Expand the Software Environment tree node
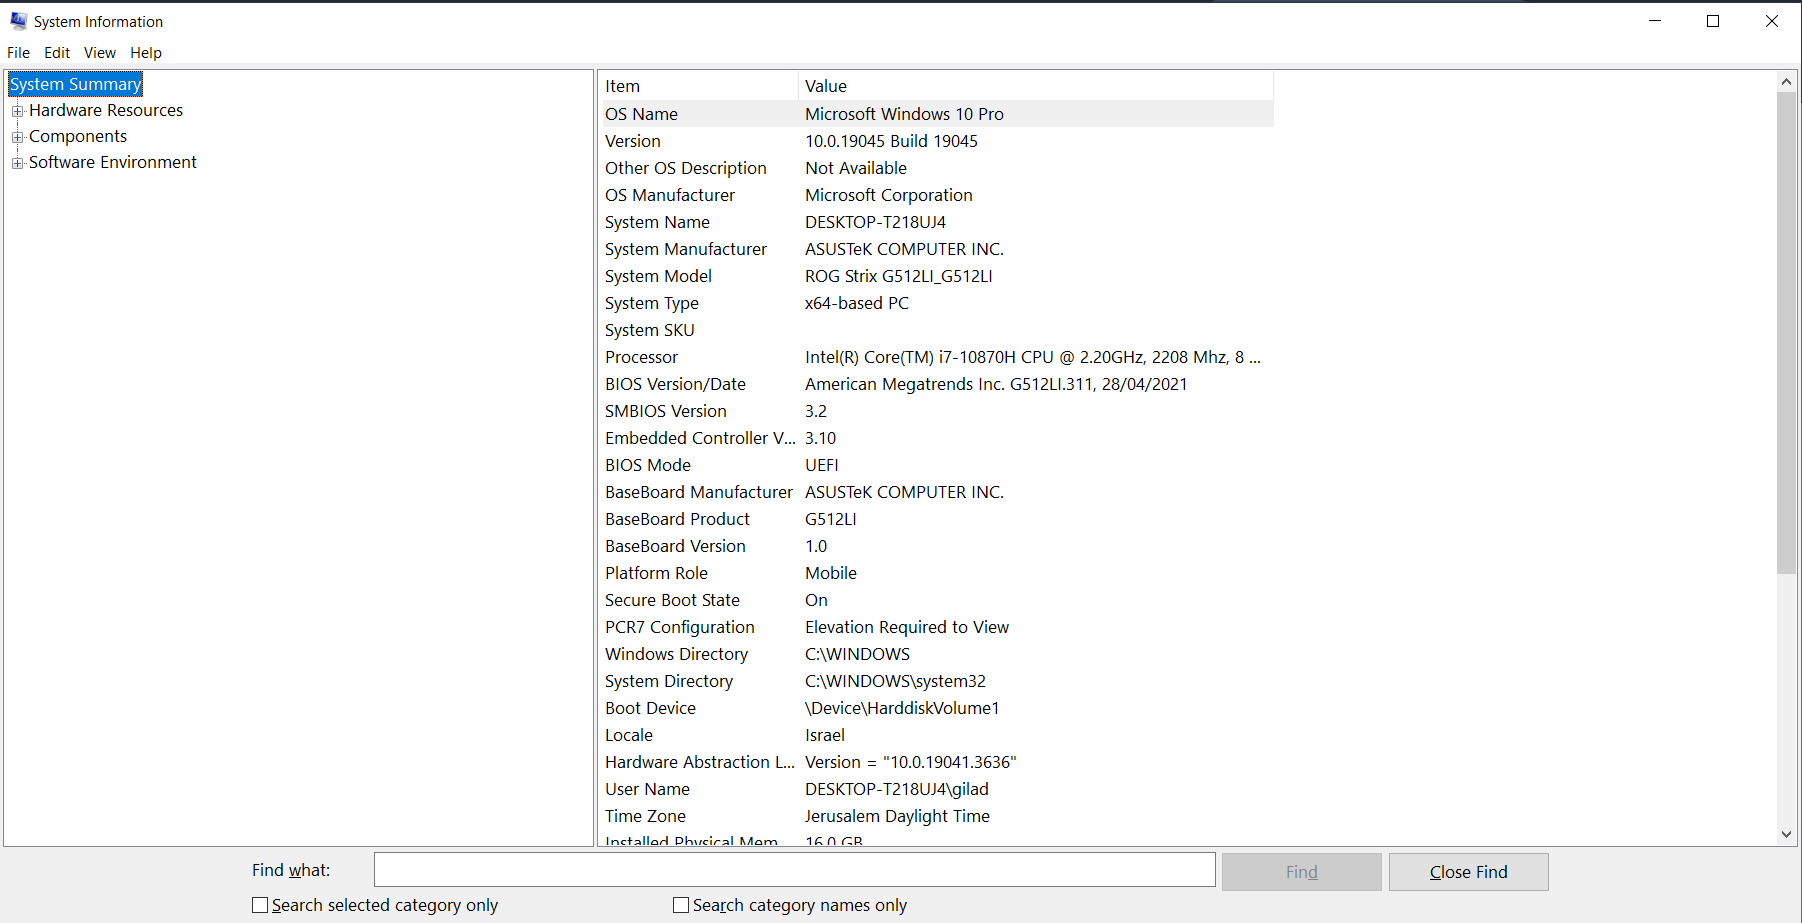This screenshot has height=923, width=1802. 17,163
